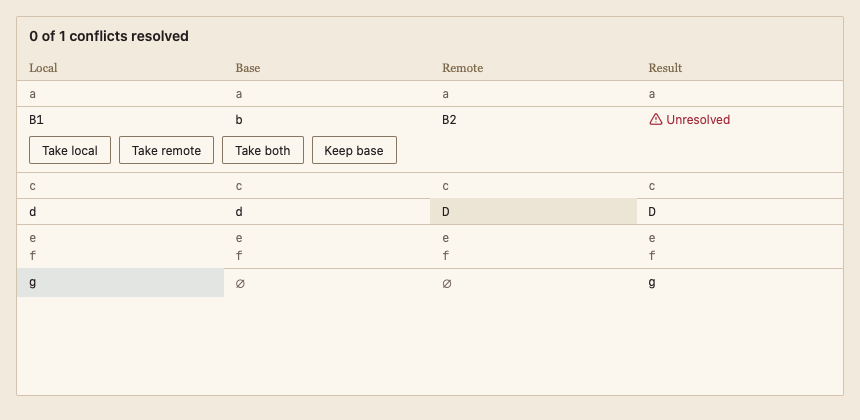Click the empty-set symbol in Remote column

[446, 283]
